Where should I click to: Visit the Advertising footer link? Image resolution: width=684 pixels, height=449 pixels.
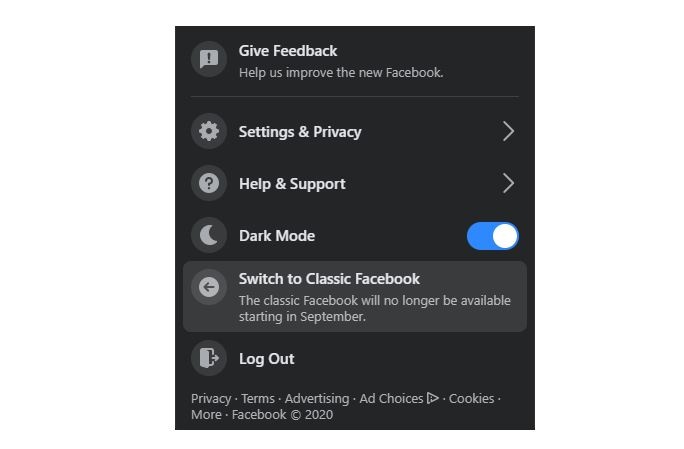tap(317, 399)
